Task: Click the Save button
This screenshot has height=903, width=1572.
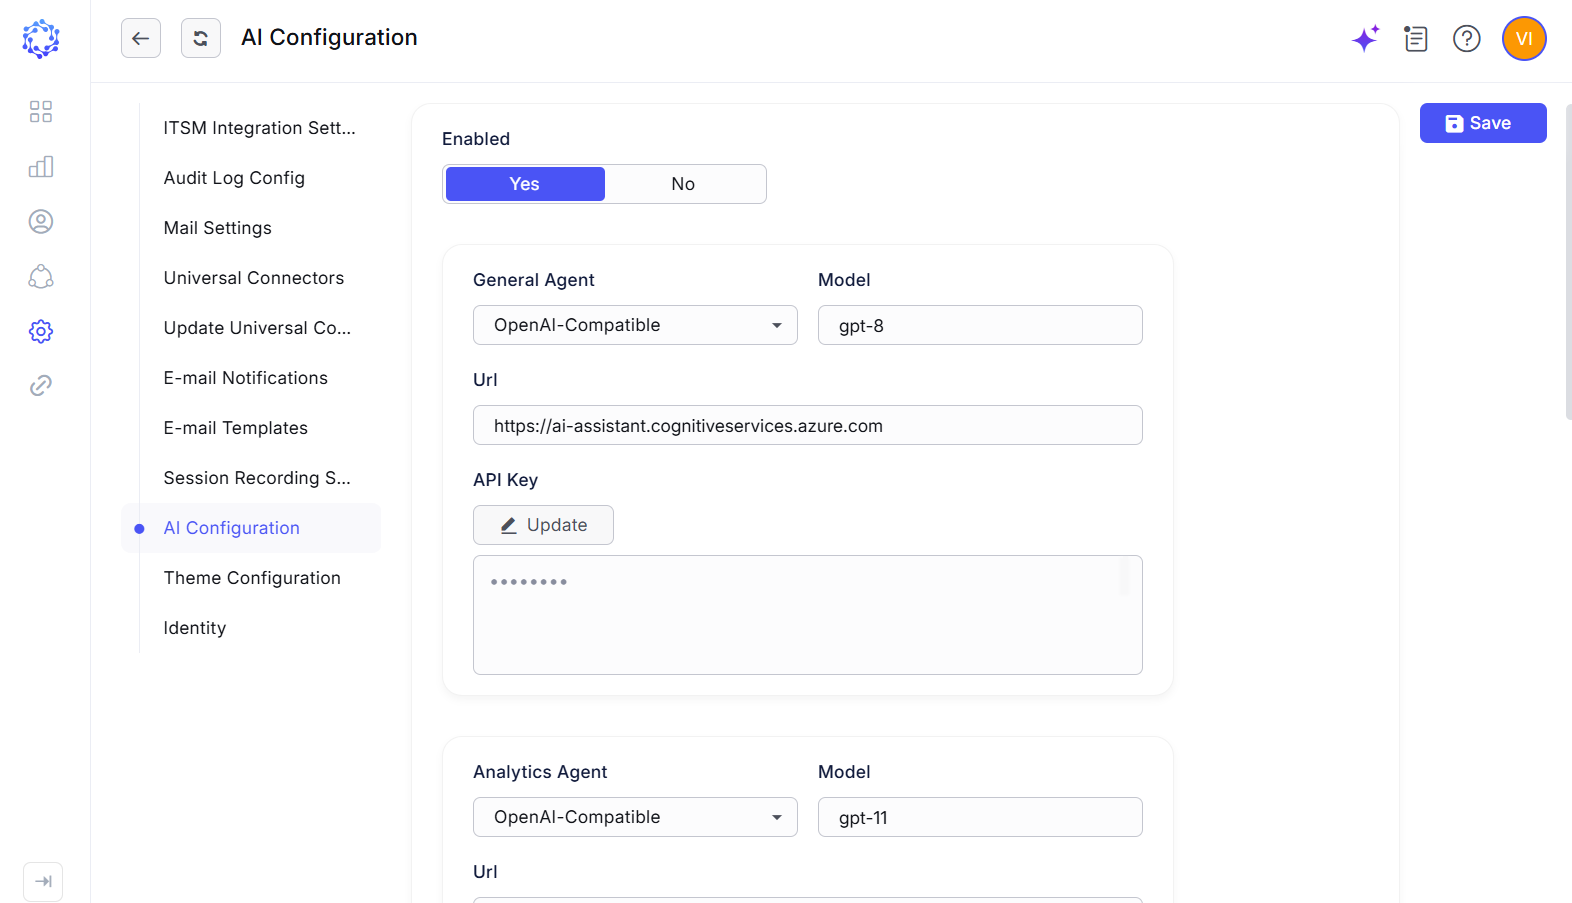Action: tap(1483, 123)
